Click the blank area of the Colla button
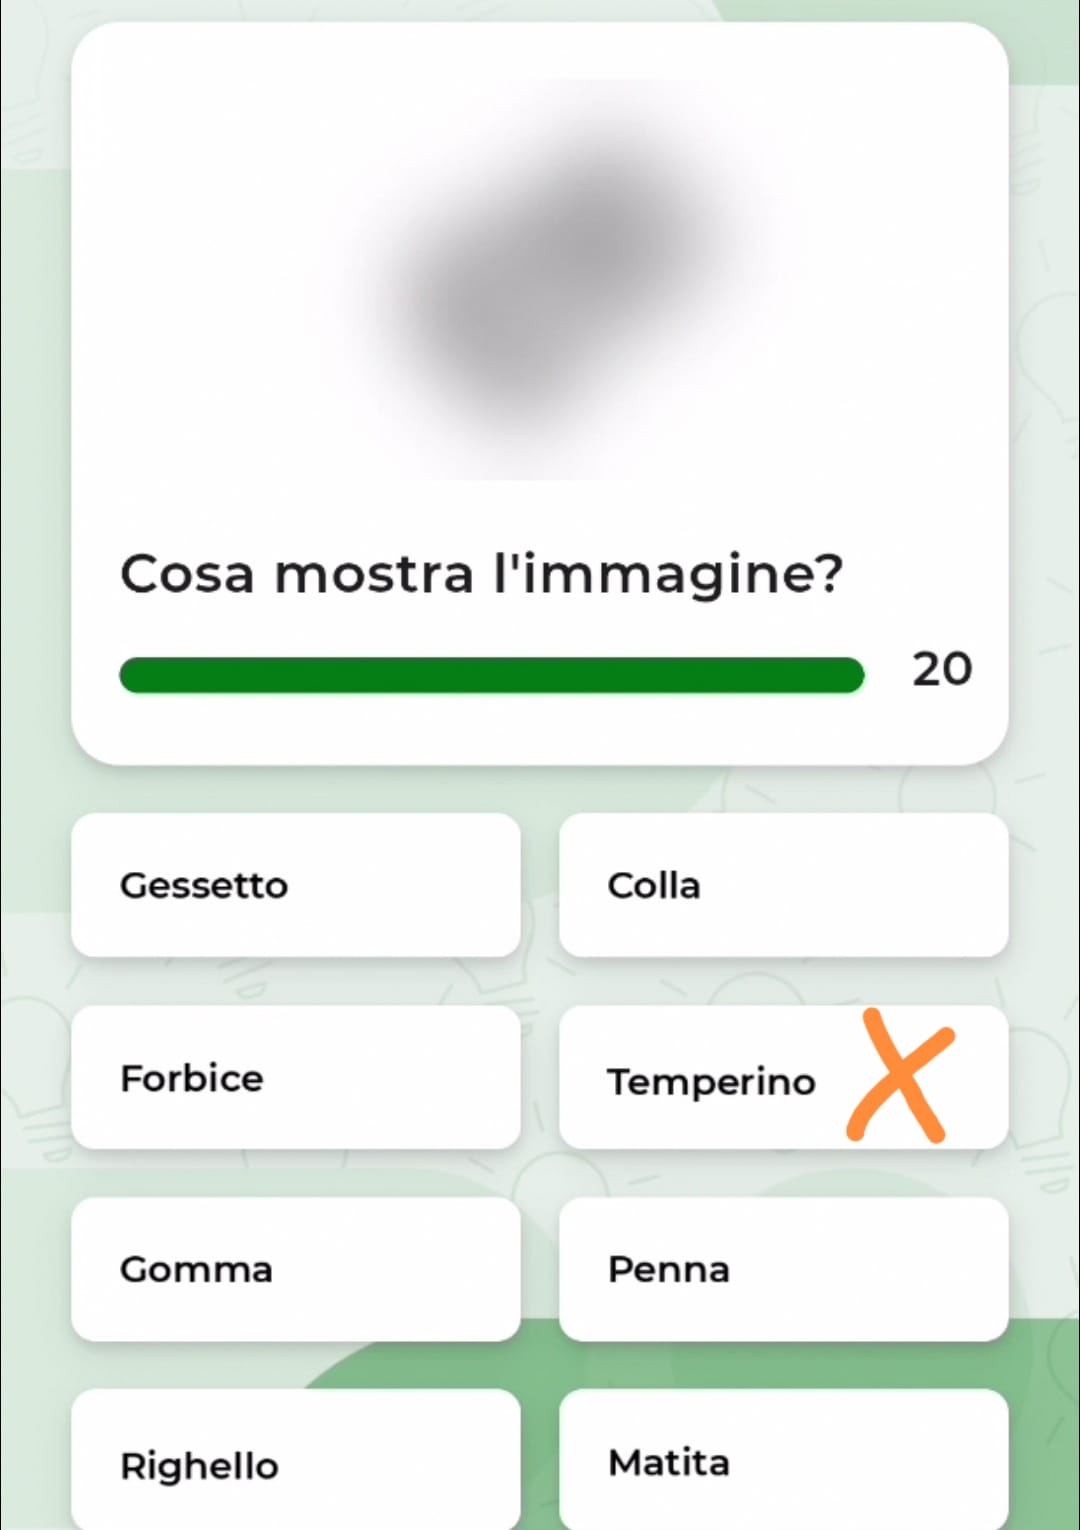 860,885
